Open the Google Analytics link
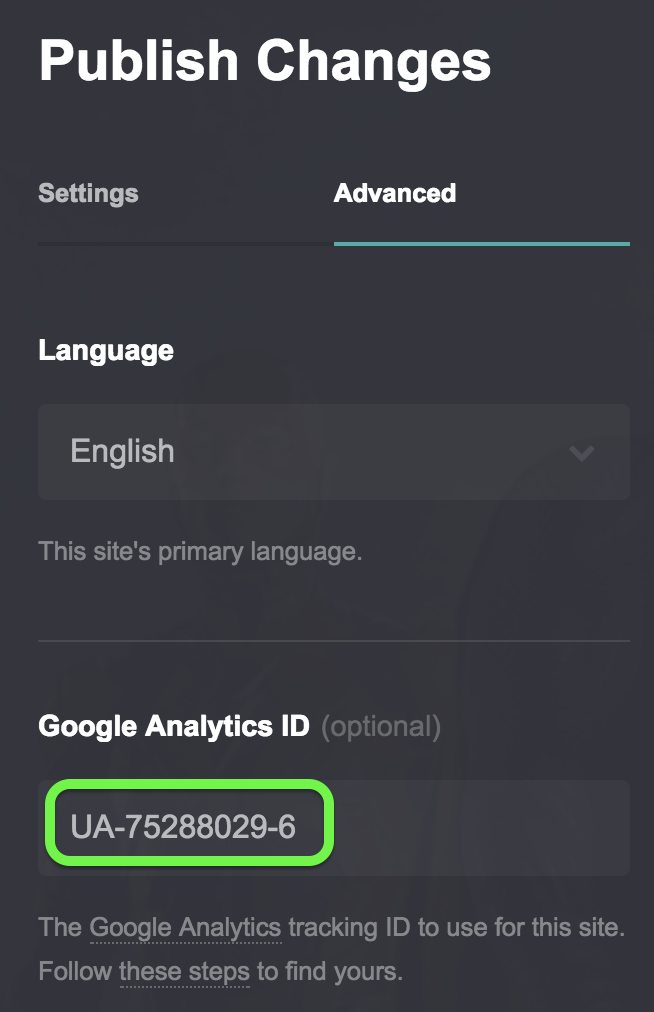654x1012 pixels. tap(186, 928)
